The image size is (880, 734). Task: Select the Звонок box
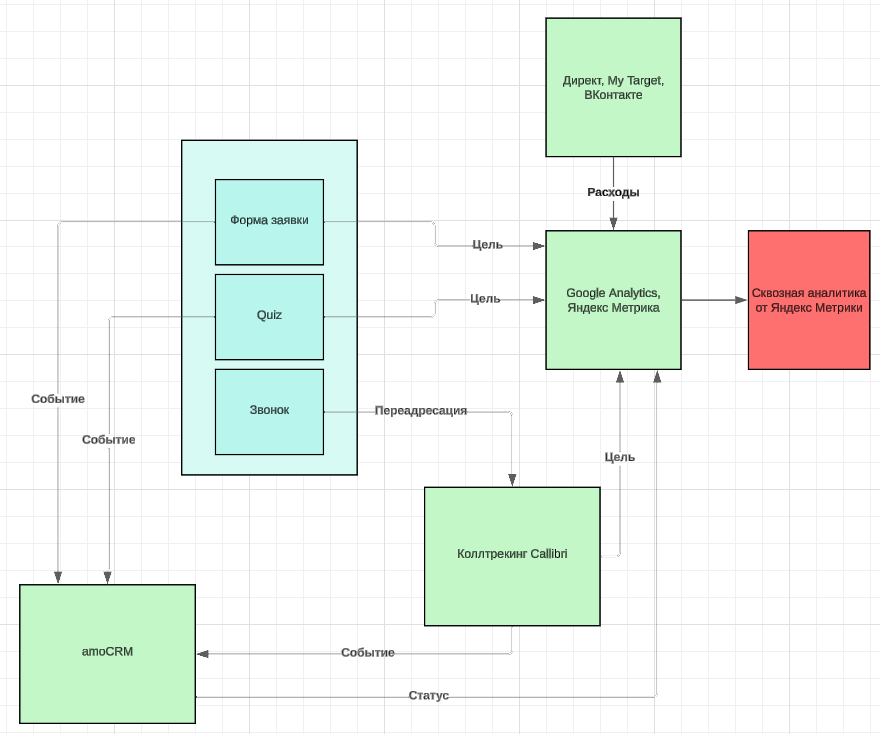tap(269, 411)
